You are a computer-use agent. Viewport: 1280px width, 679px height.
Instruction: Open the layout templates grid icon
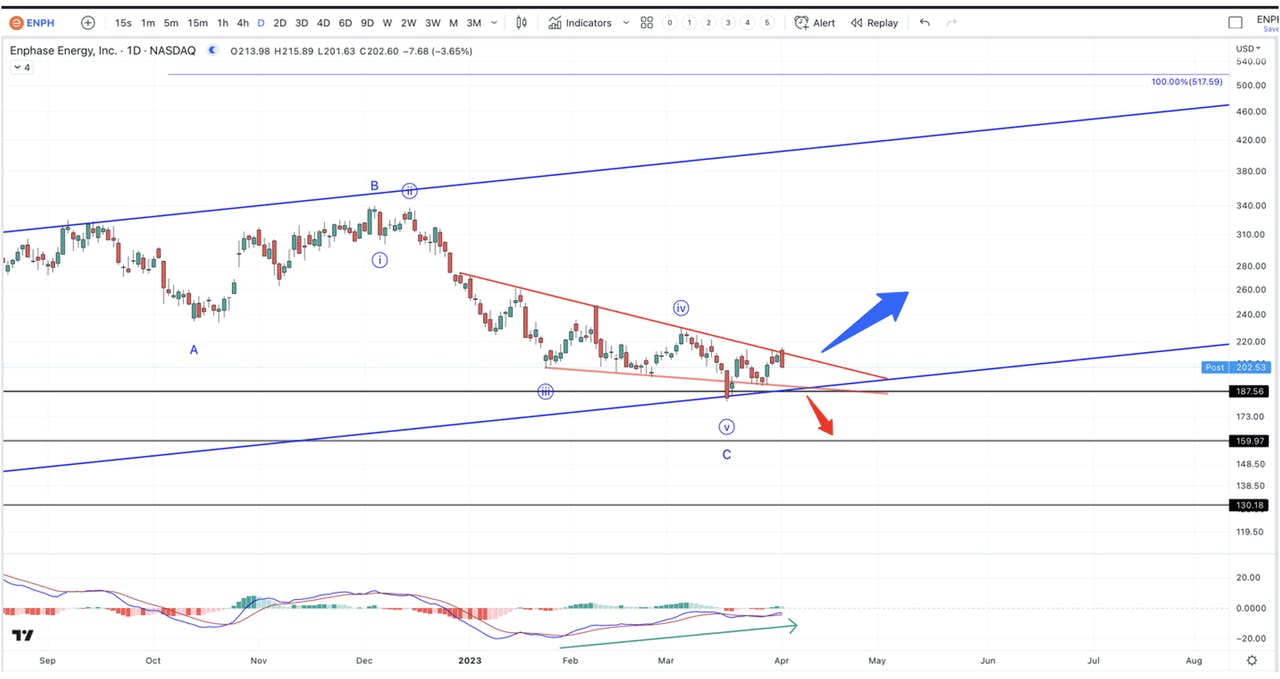[x=647, y=22]
